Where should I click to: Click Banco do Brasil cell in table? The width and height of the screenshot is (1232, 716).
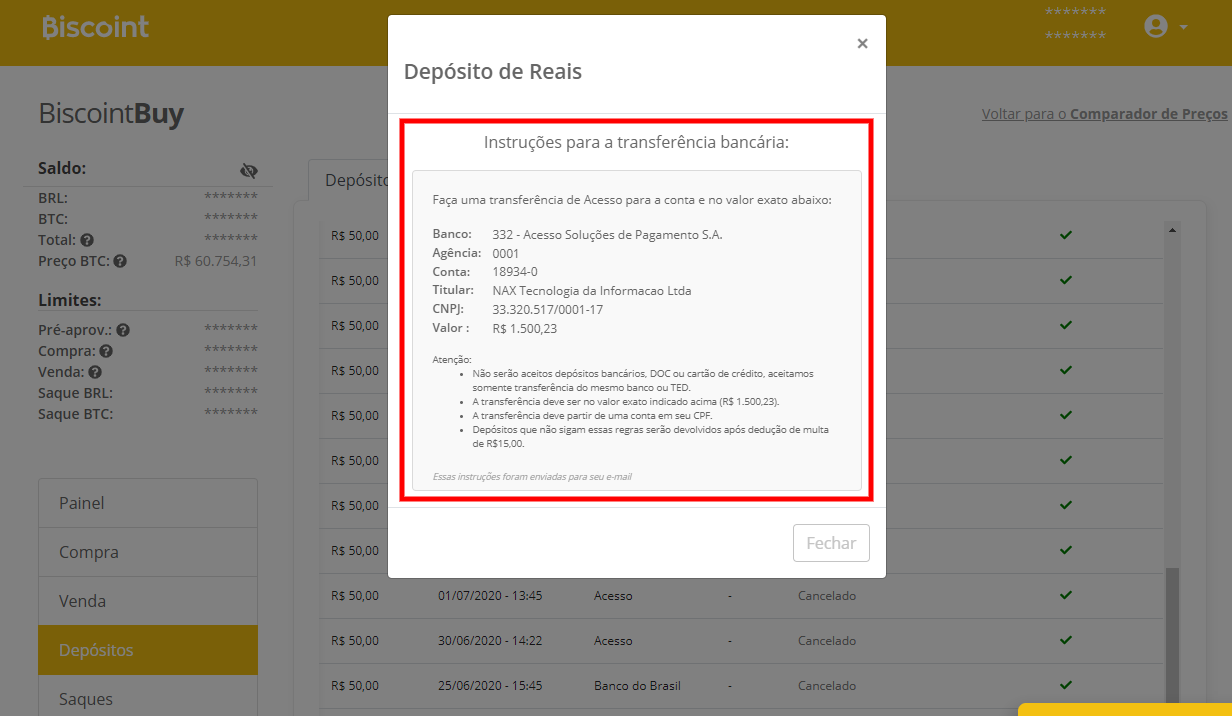(637, 686)
